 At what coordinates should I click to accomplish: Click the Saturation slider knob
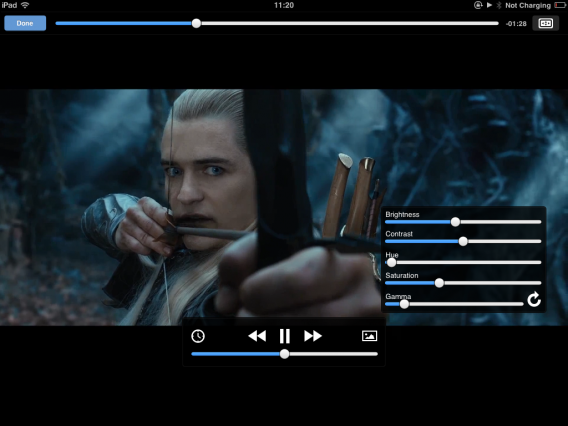(x=439, y=283)
